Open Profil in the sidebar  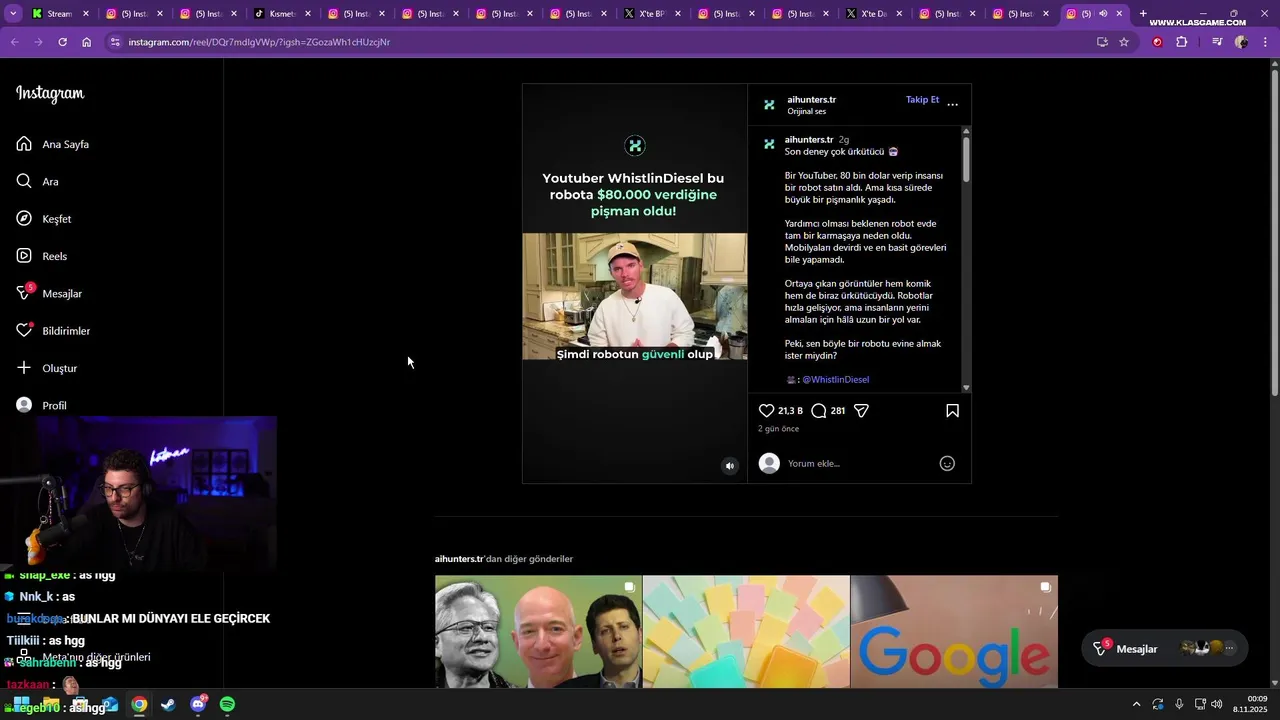pyautogui.click(x=42, y=405)
